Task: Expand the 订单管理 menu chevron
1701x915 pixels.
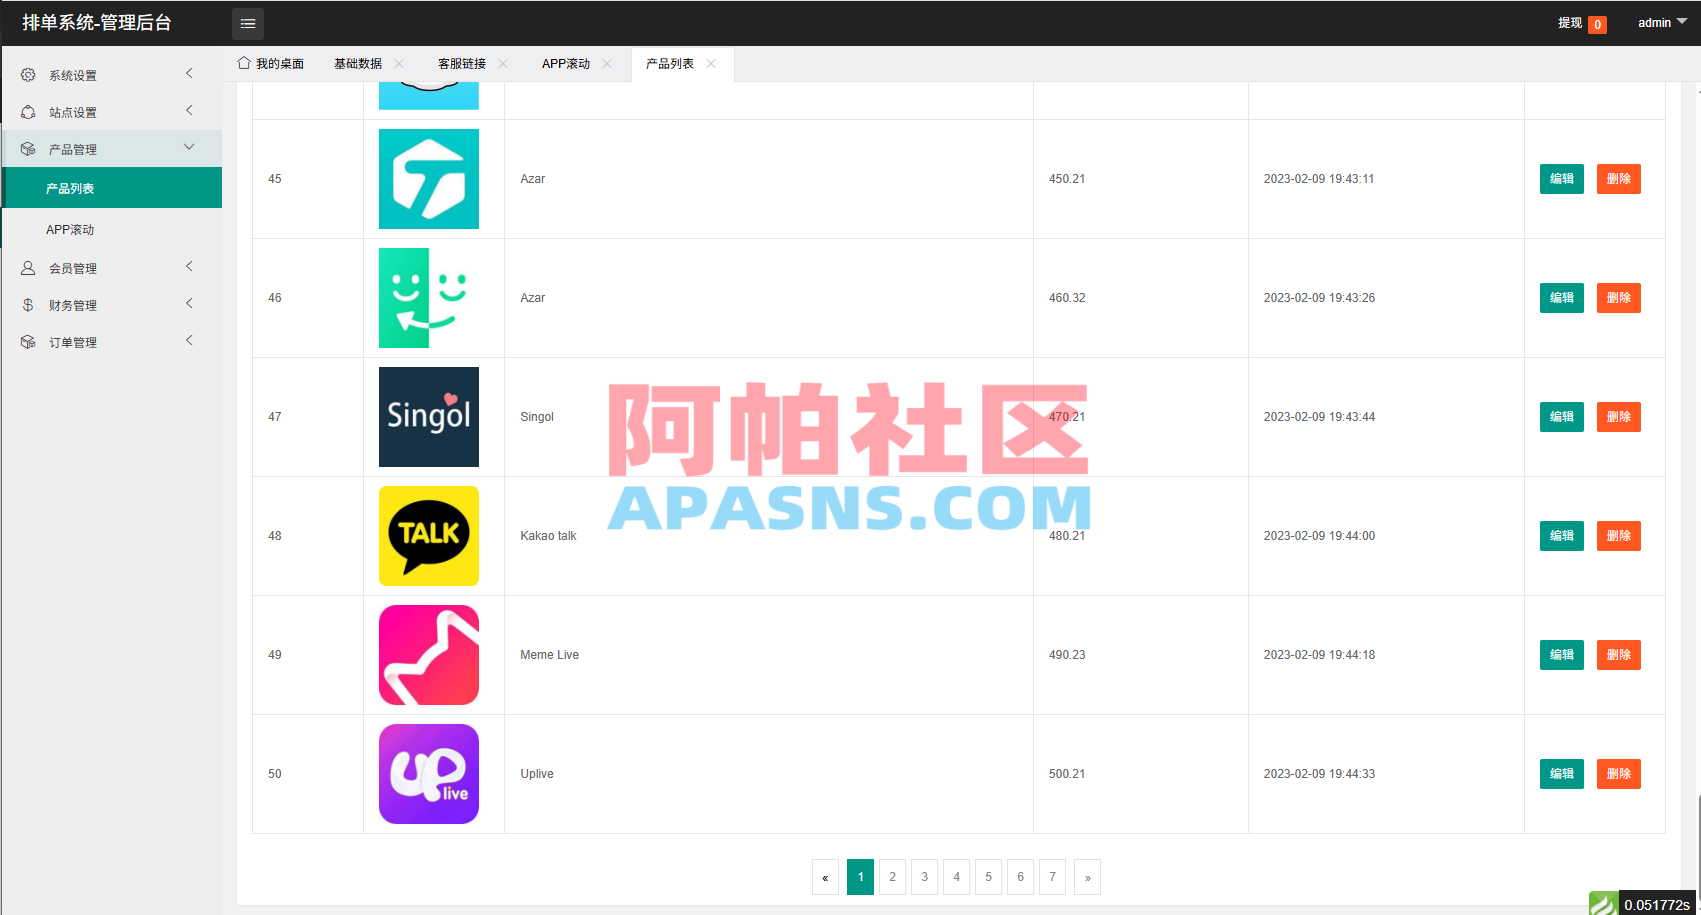Action: pos(189,341)
